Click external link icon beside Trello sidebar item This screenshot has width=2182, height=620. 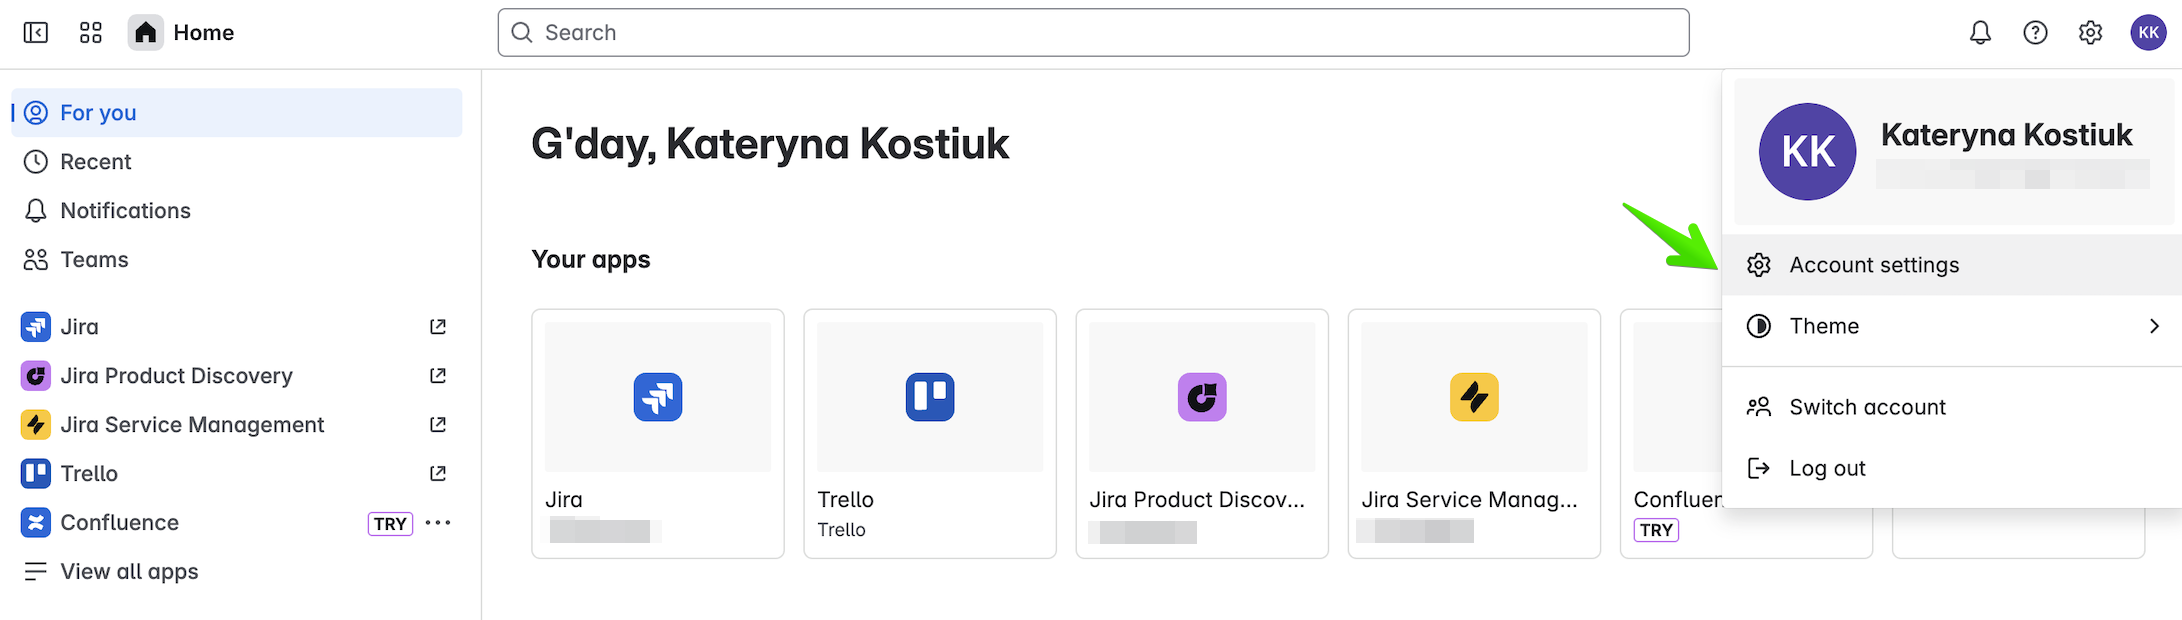pos(438,474)
